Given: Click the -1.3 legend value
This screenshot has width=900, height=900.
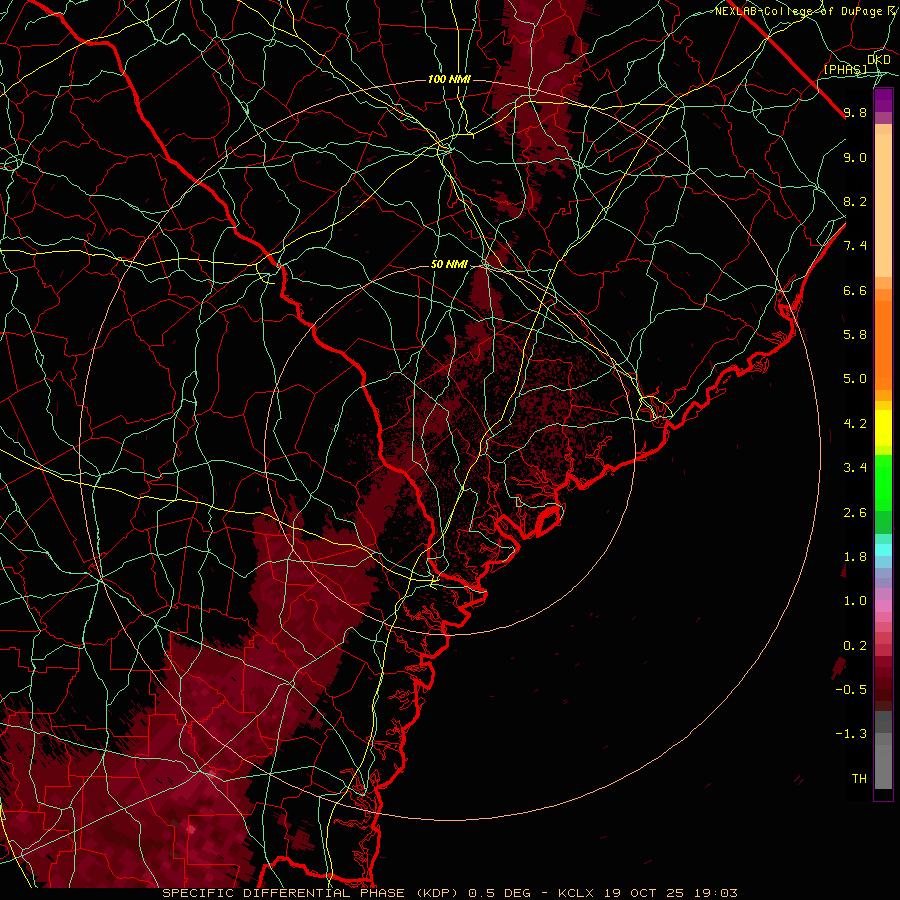Looking at the screenshot, I should pos(851,734).
